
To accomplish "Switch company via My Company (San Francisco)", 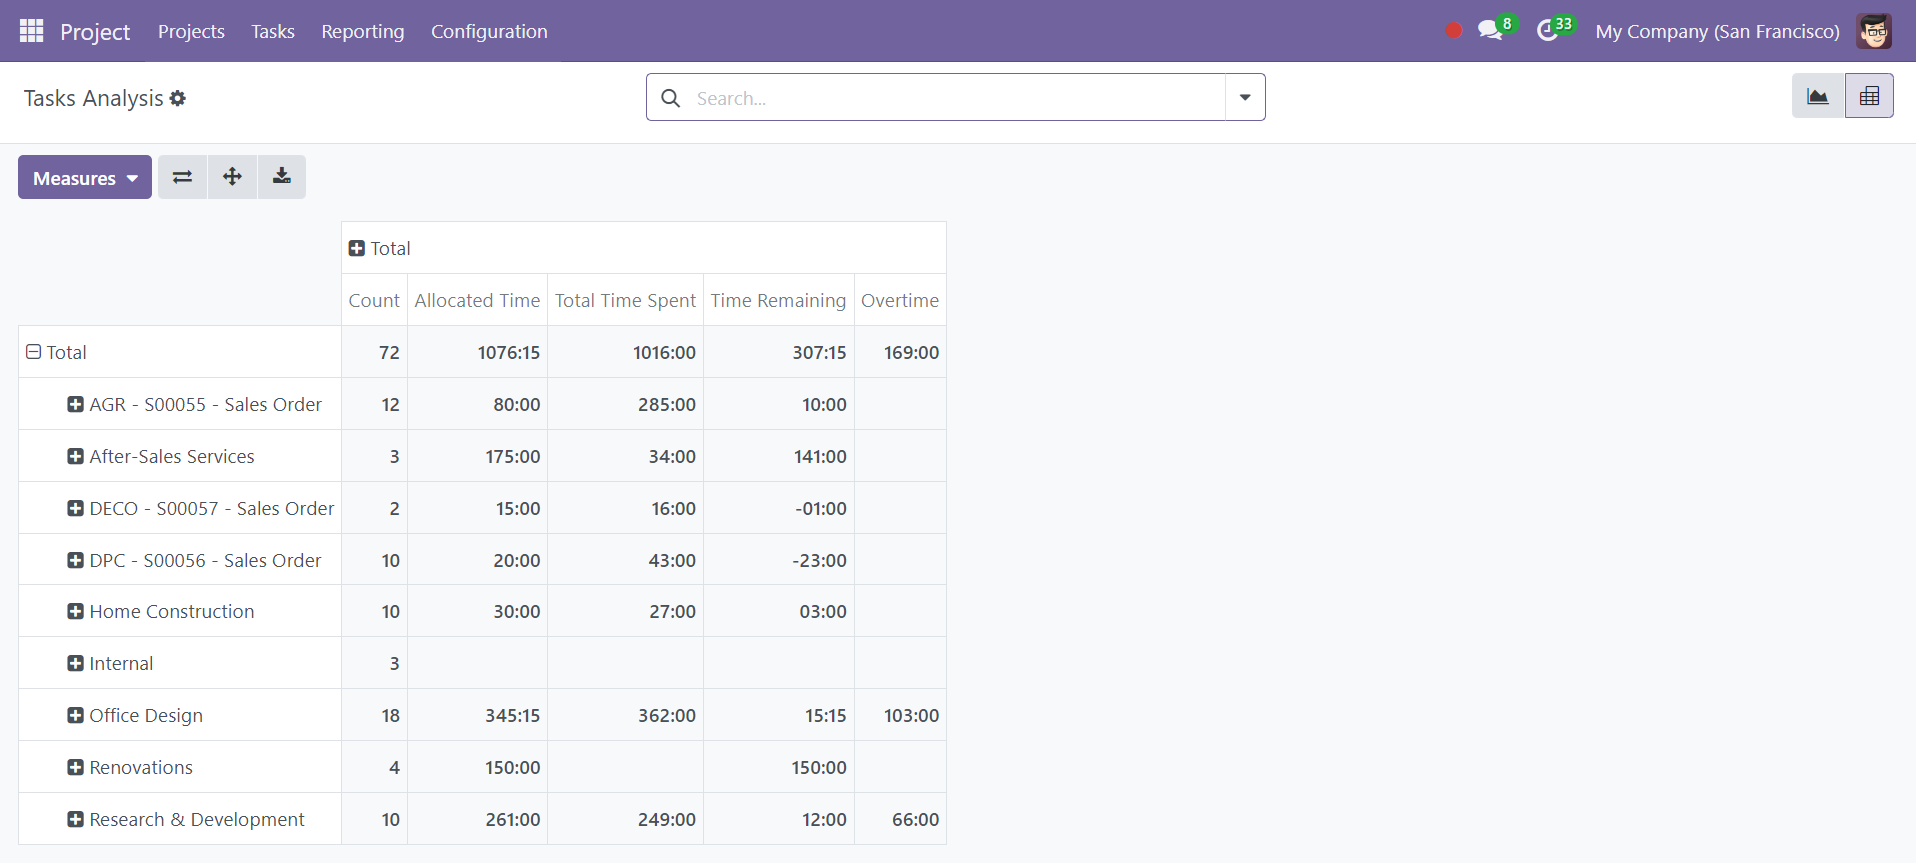I will [x=1717, y=32].
